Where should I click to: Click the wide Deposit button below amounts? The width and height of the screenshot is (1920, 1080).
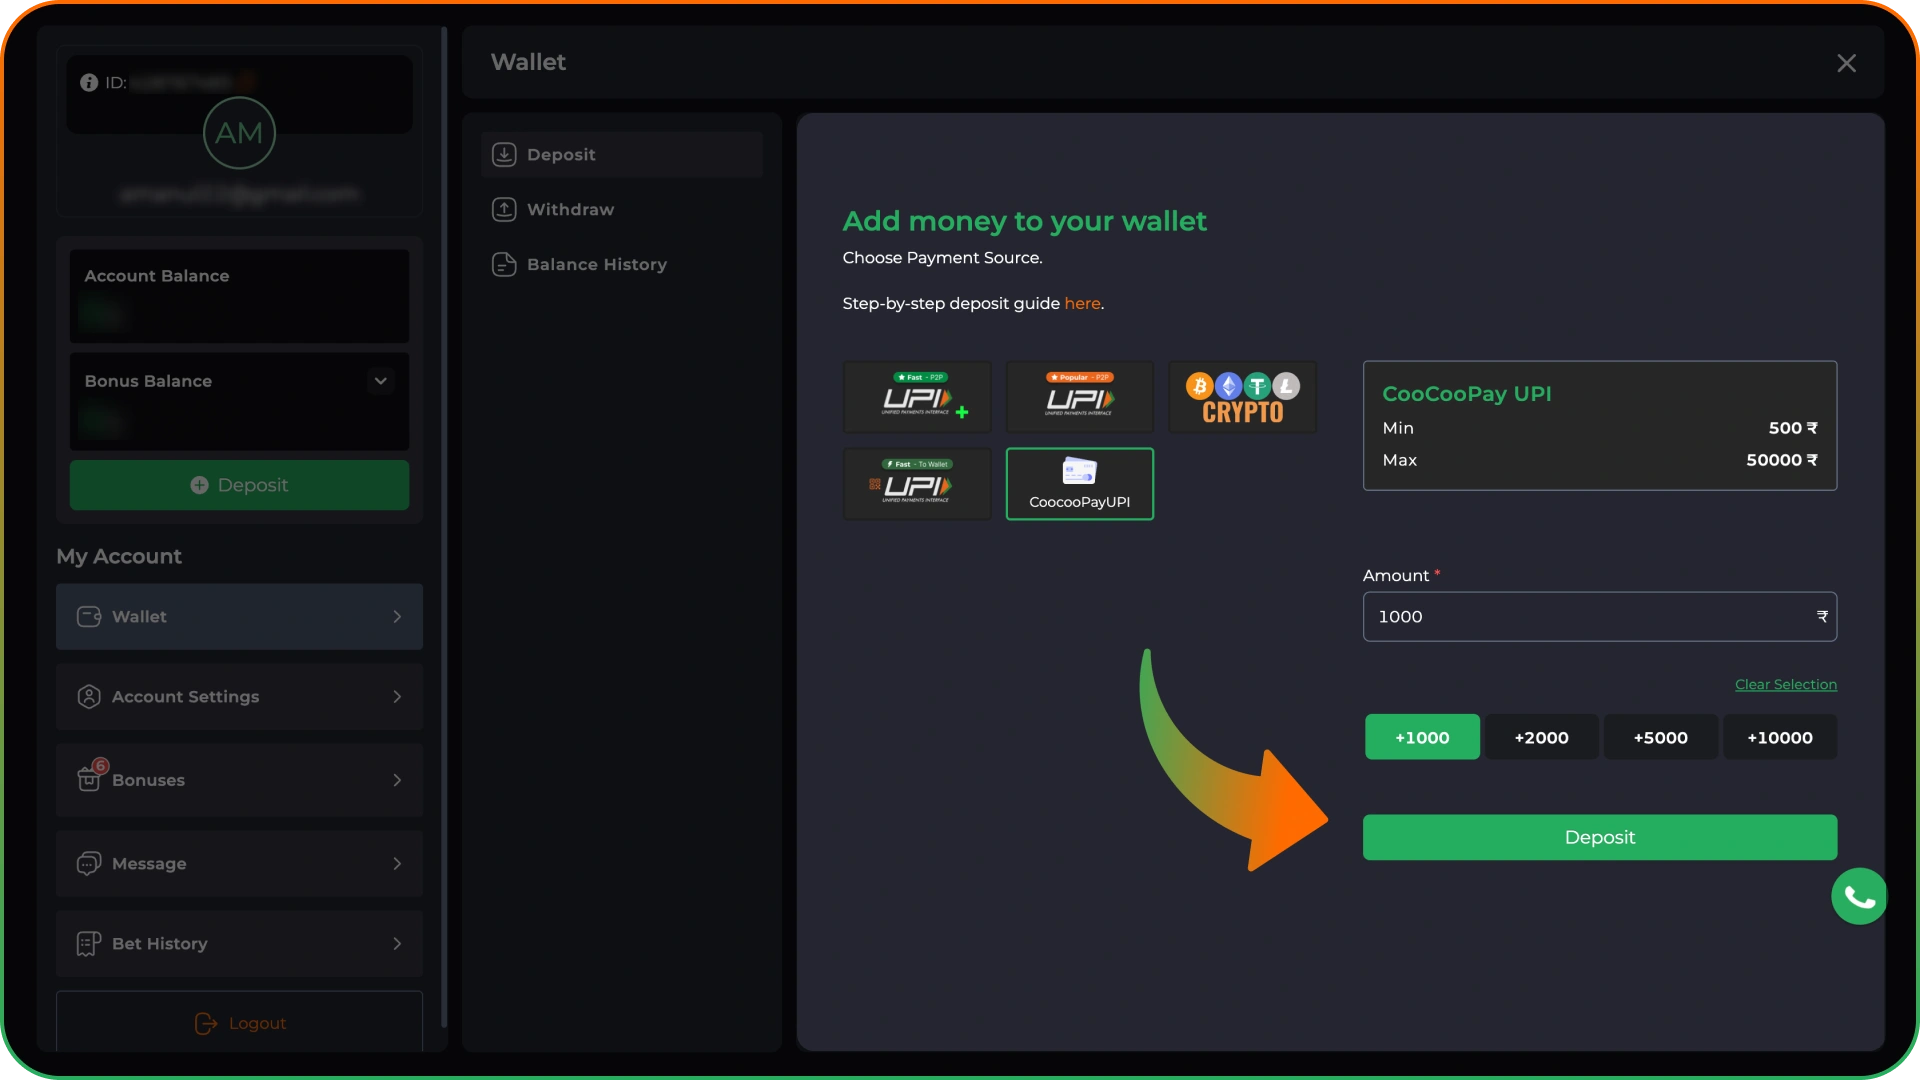[x=1599, y=837]
